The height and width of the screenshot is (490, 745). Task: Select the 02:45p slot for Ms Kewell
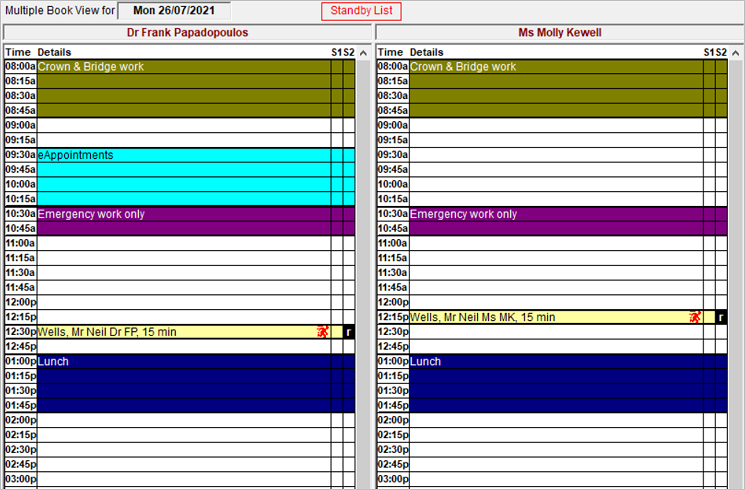(556, 464)
